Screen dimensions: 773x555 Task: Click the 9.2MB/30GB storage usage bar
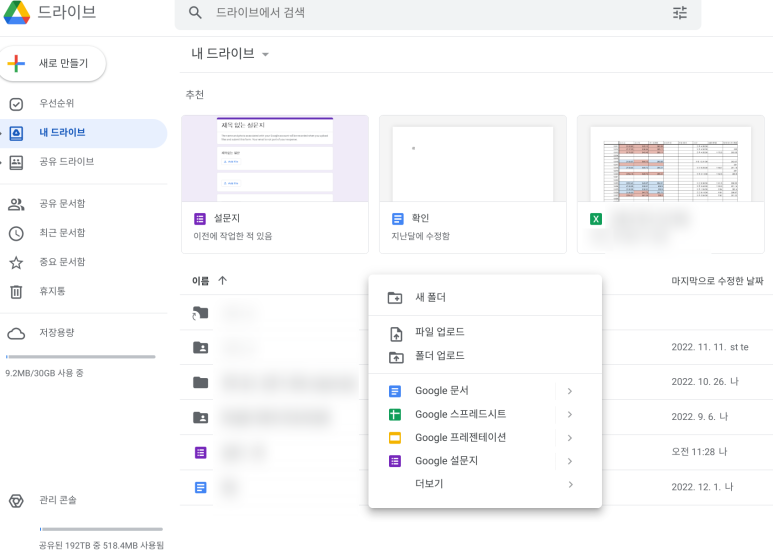tap(80, 356)
